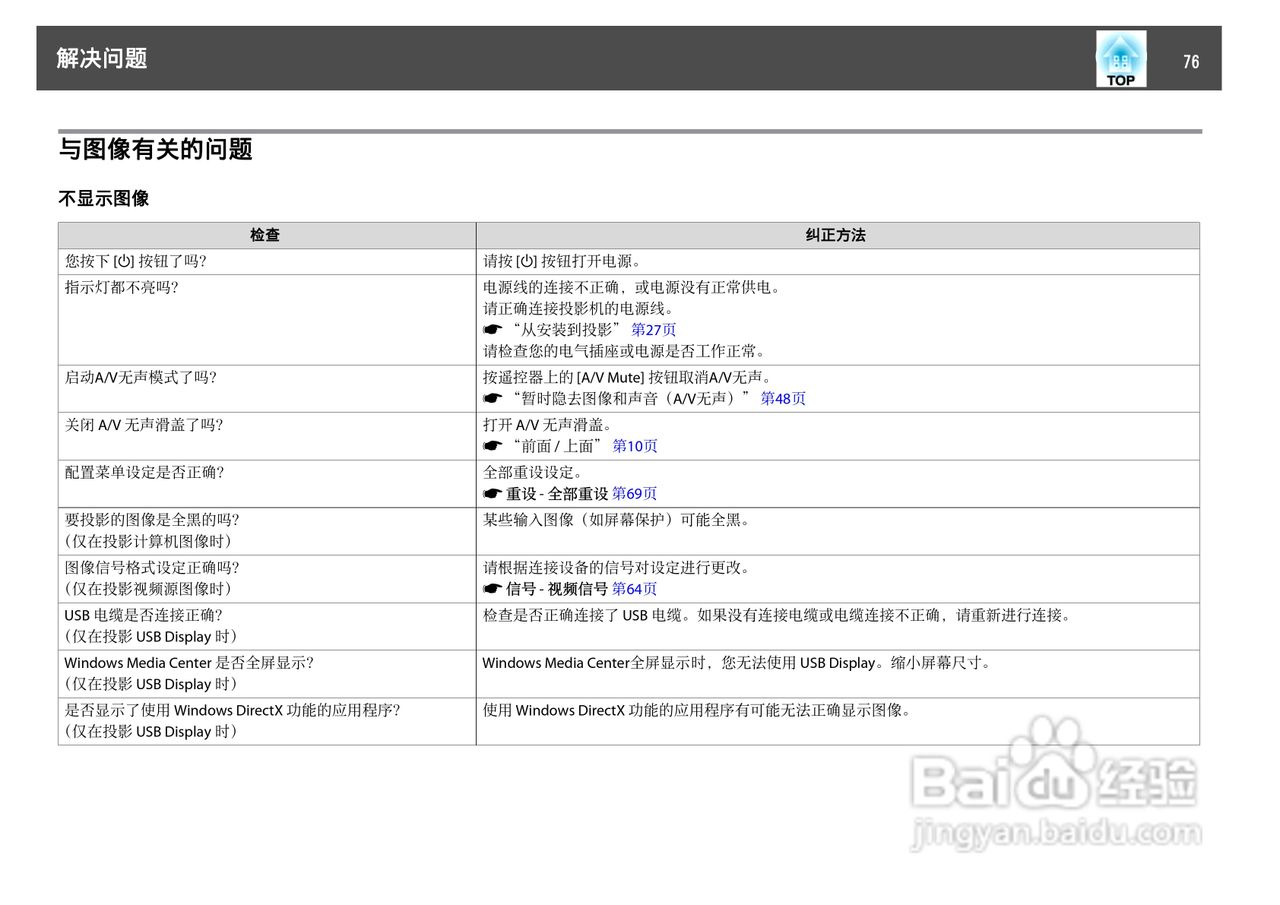The height and width of the screenshot is (905, 1280).
Task: Select the 检查 column header
Action: point(267,235)
